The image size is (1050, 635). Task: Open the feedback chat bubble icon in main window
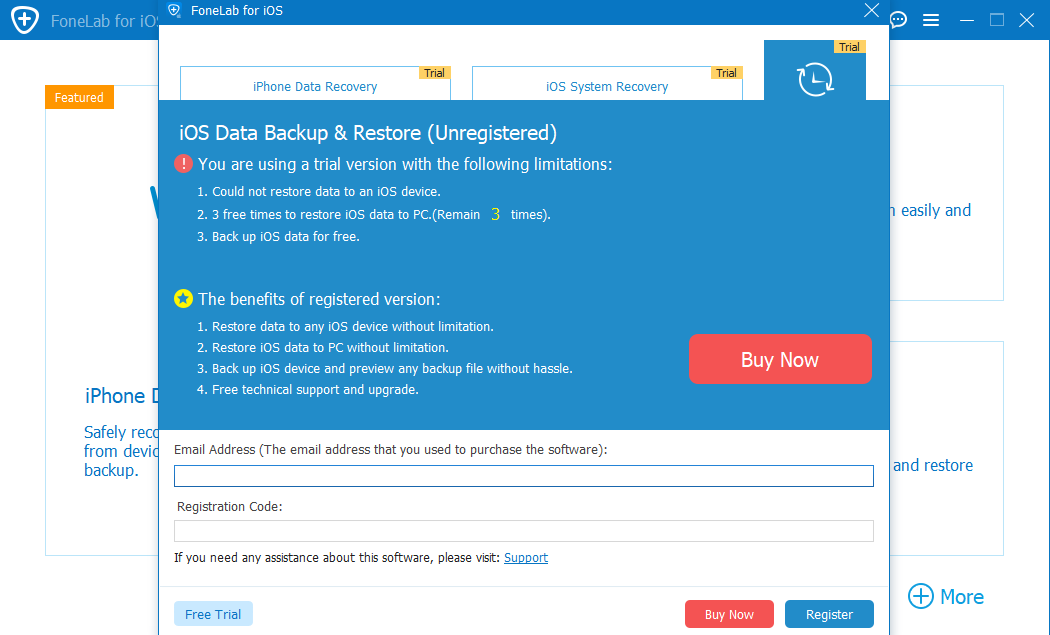click(x=898, y=20)
